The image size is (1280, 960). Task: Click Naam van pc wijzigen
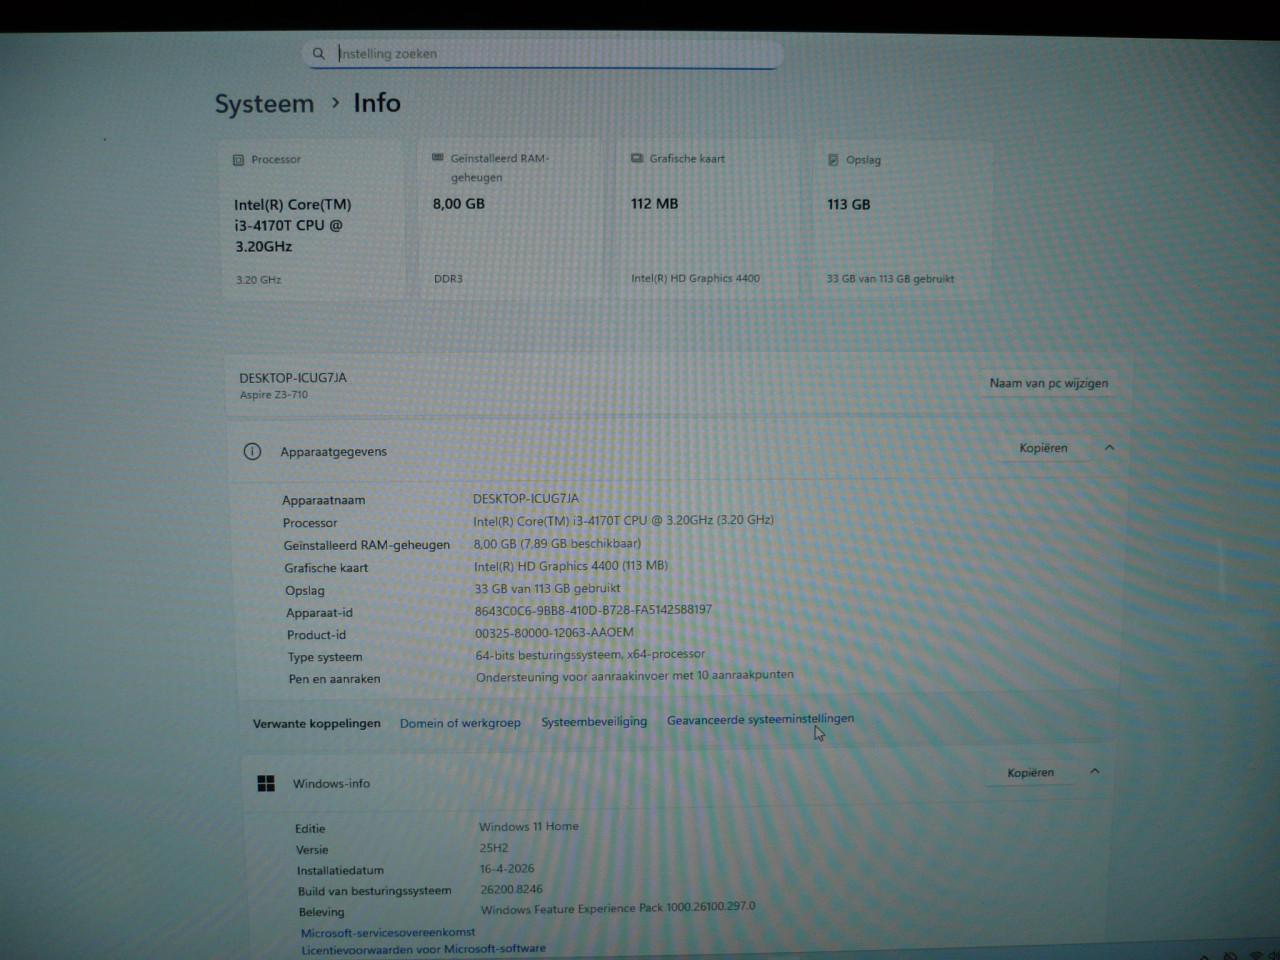1048,383
